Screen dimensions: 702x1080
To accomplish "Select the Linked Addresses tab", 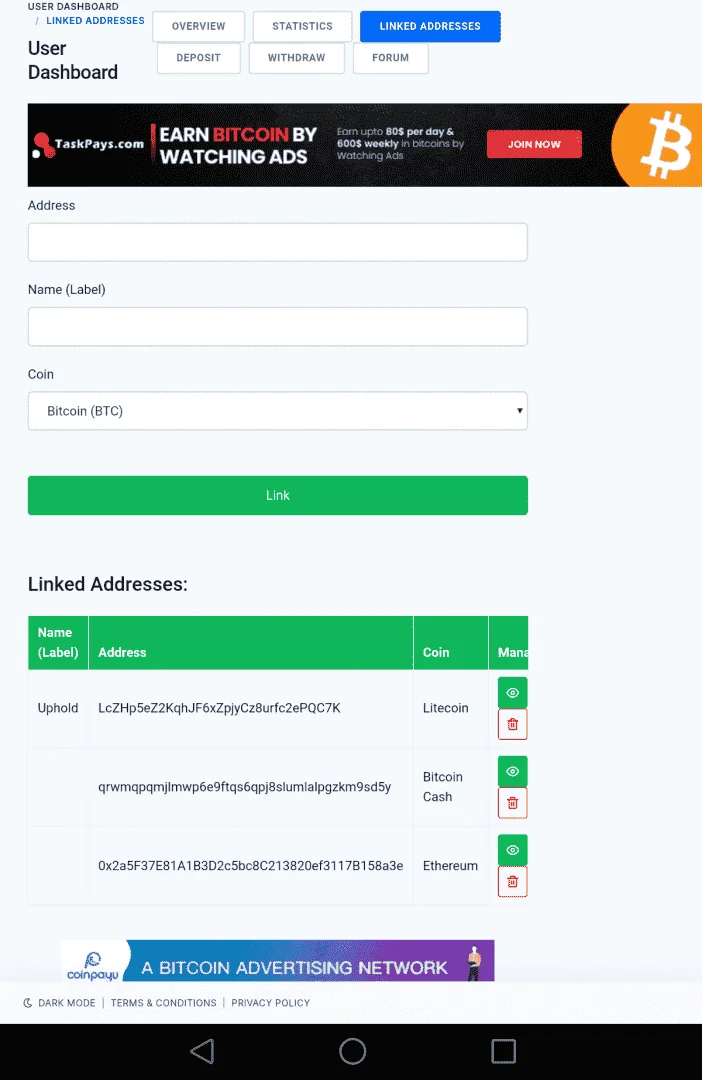I will 430,26.
